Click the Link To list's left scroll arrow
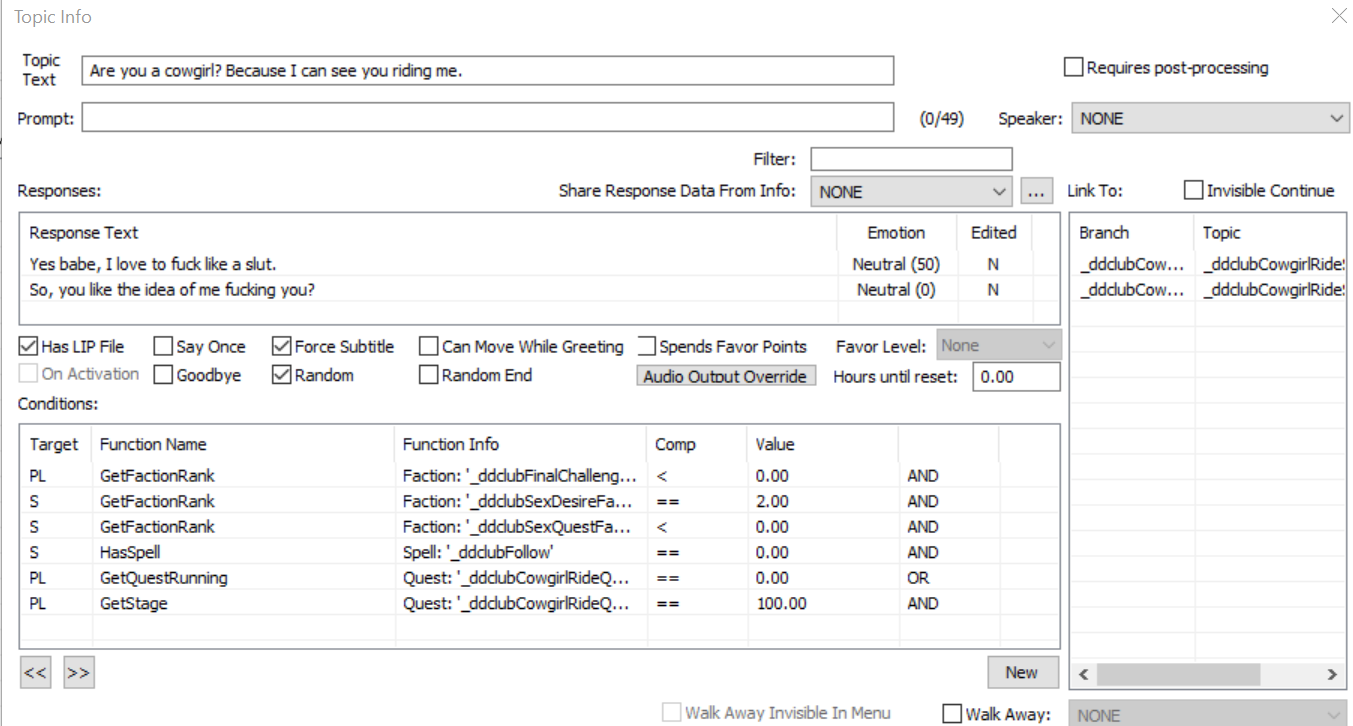Viewport: 1353px width, 726px height. [1084, 675]
